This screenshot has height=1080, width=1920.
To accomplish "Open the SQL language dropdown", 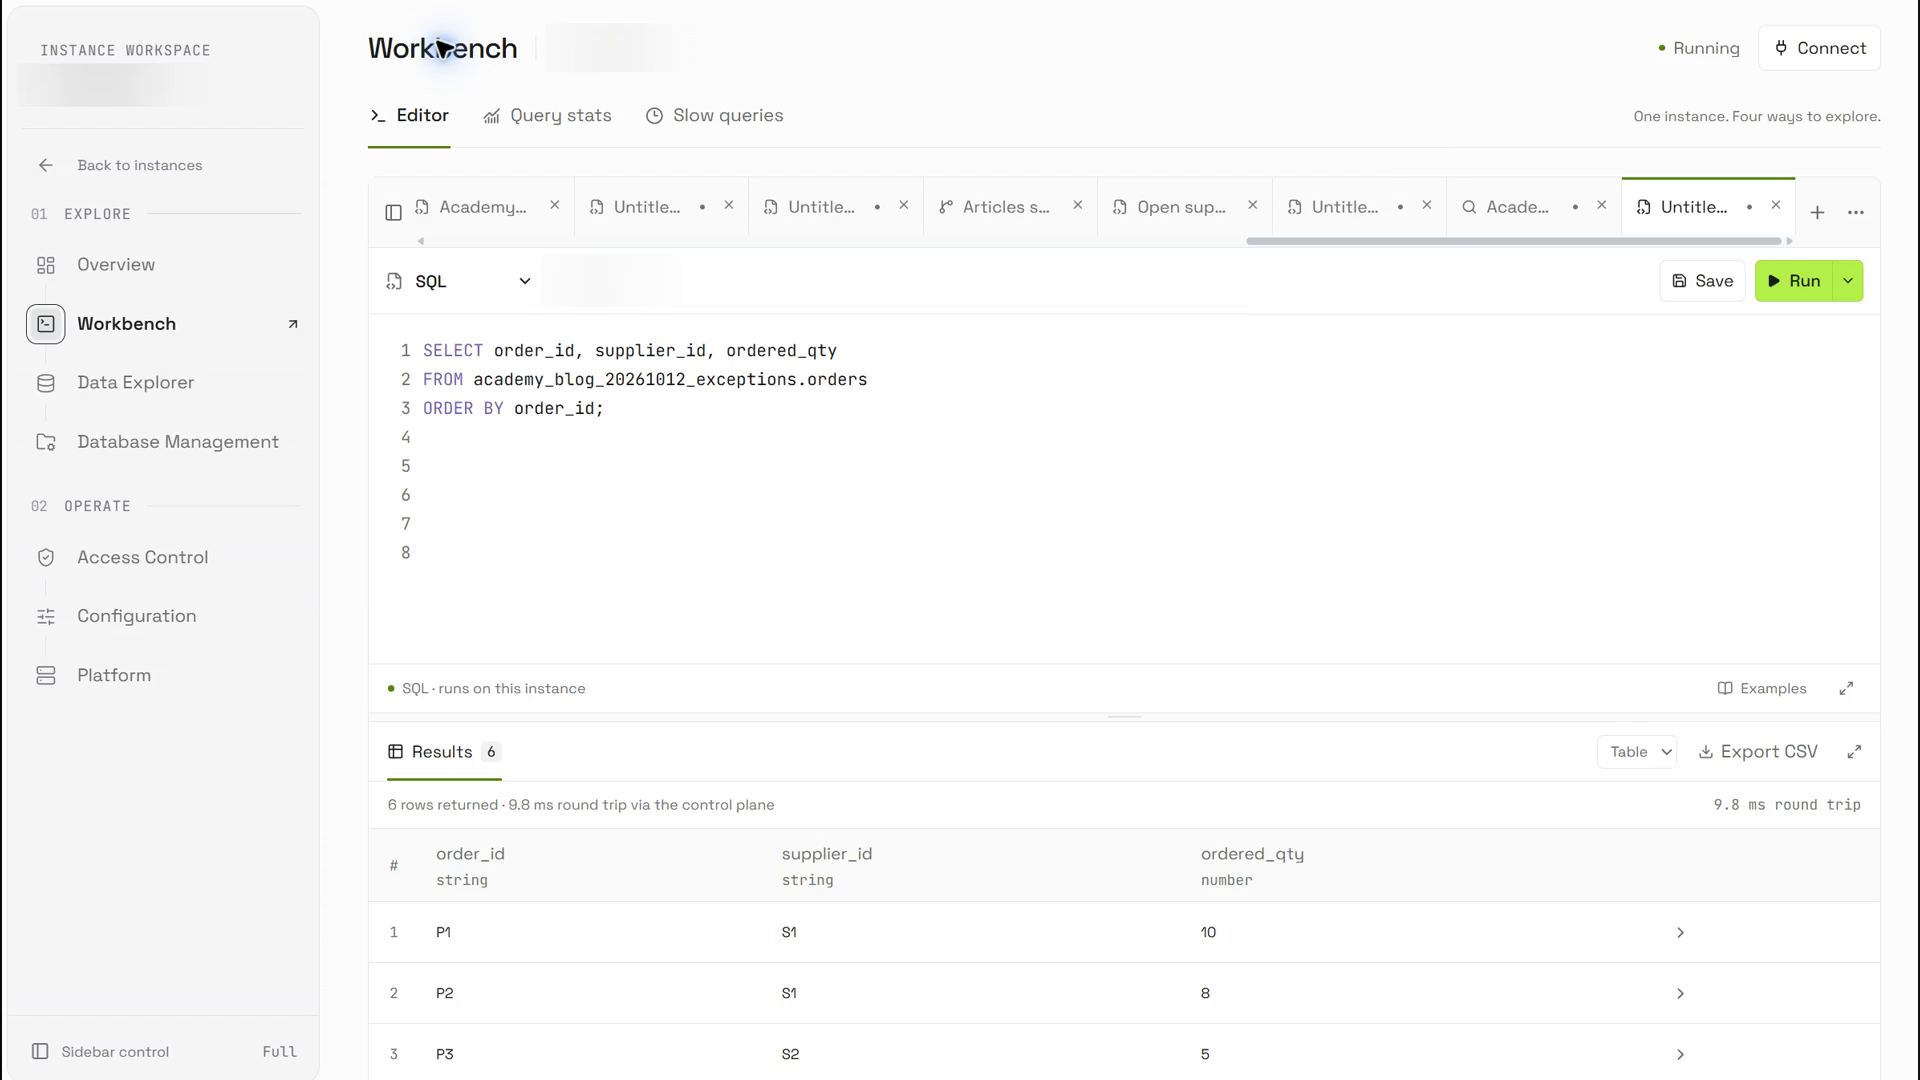I will pos(459,282).
